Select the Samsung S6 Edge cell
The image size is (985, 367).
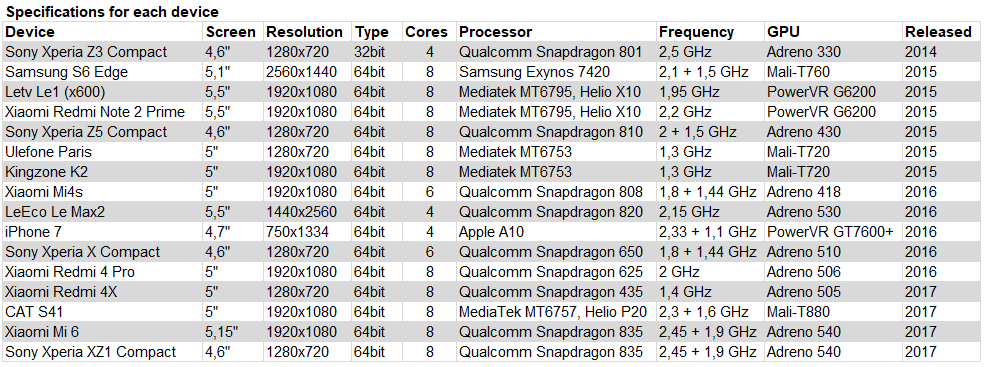pos(102,72)
